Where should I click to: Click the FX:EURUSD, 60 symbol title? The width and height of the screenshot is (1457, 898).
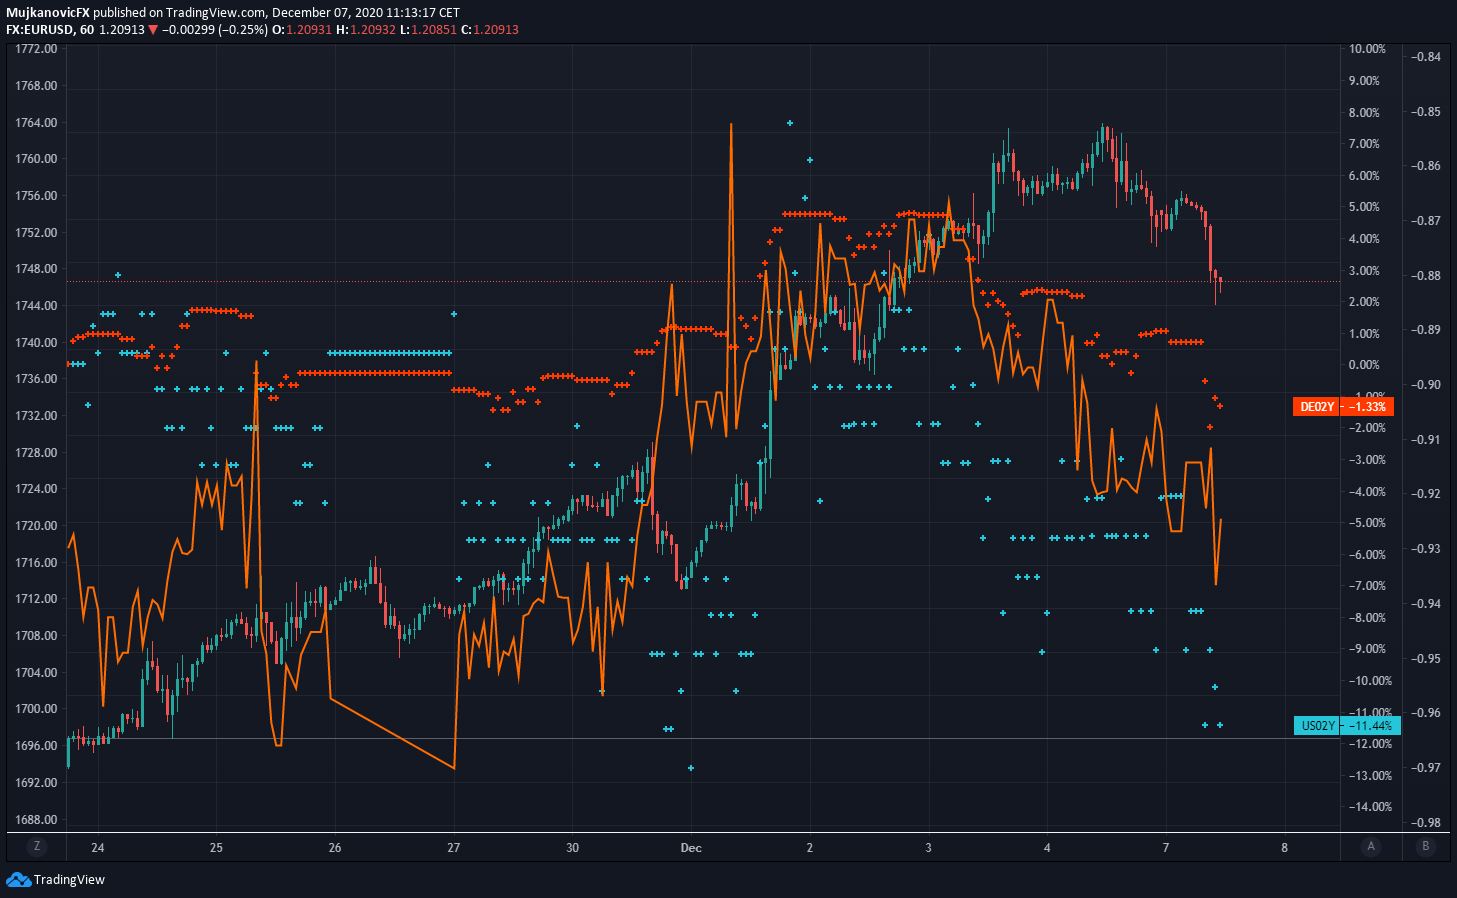[50, 30]
